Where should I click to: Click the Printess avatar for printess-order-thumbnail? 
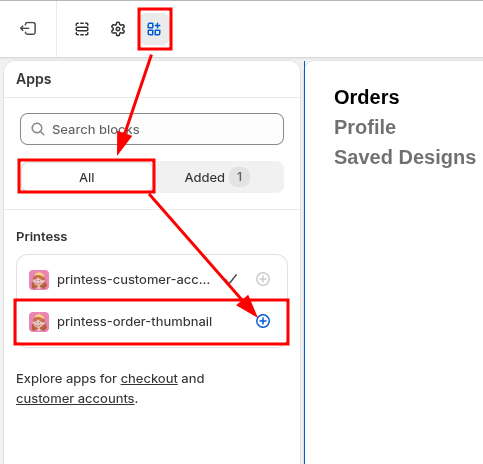[39, 322]
